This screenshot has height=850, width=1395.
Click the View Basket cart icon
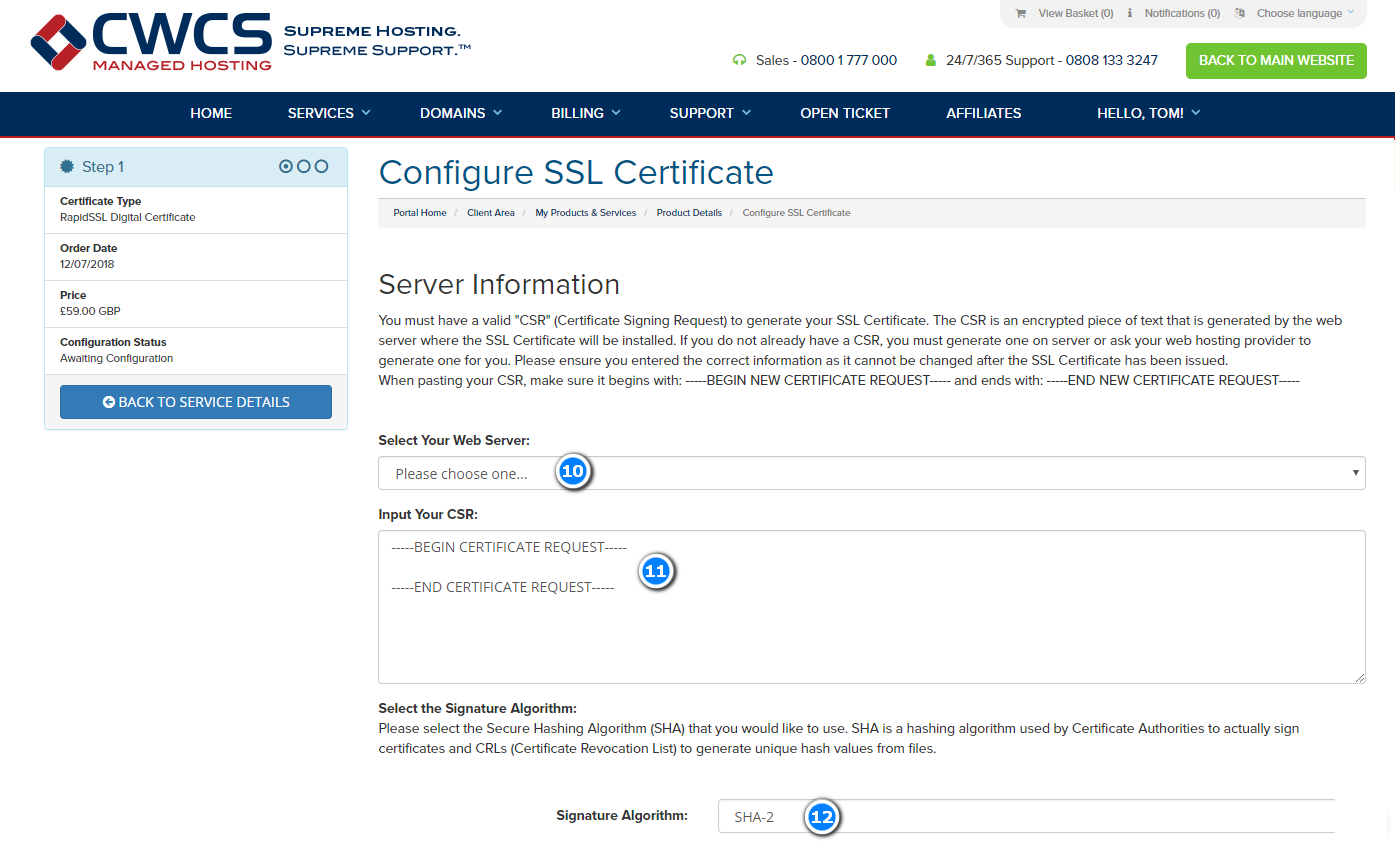[1021, 14]
